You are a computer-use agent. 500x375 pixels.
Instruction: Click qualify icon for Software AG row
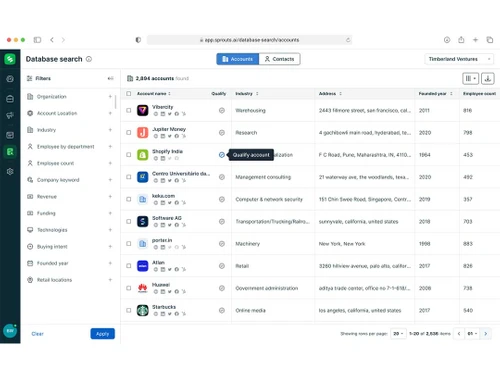222,221
